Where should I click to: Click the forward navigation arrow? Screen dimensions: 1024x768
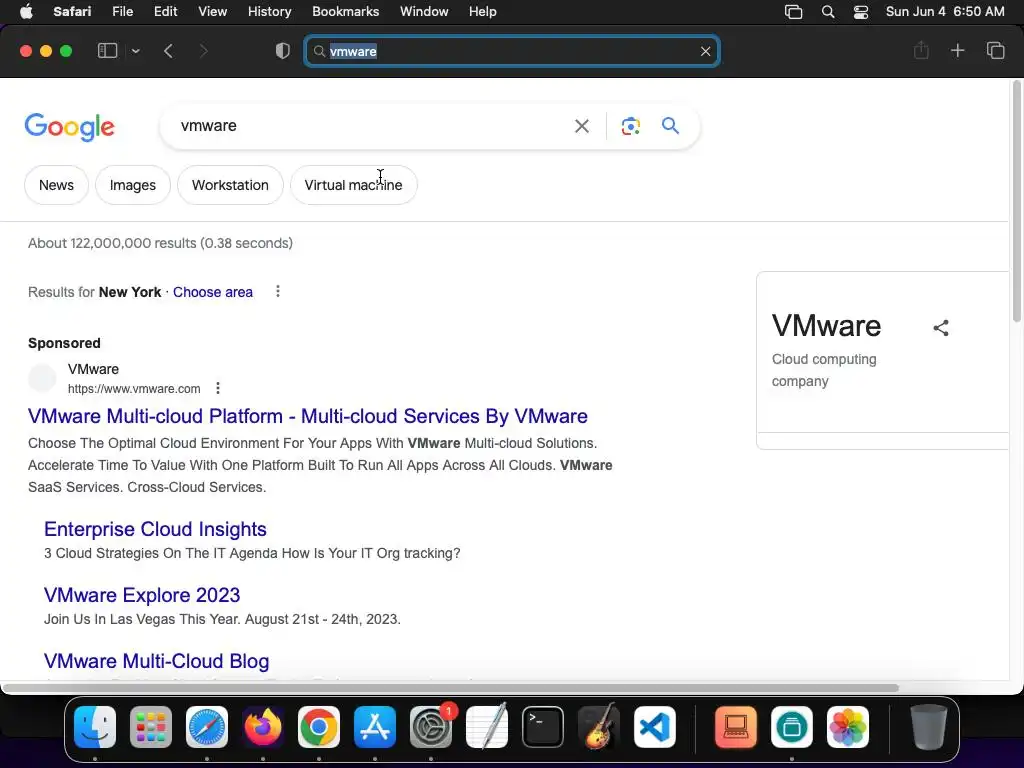pyautogui.click(x=203, y=51)
